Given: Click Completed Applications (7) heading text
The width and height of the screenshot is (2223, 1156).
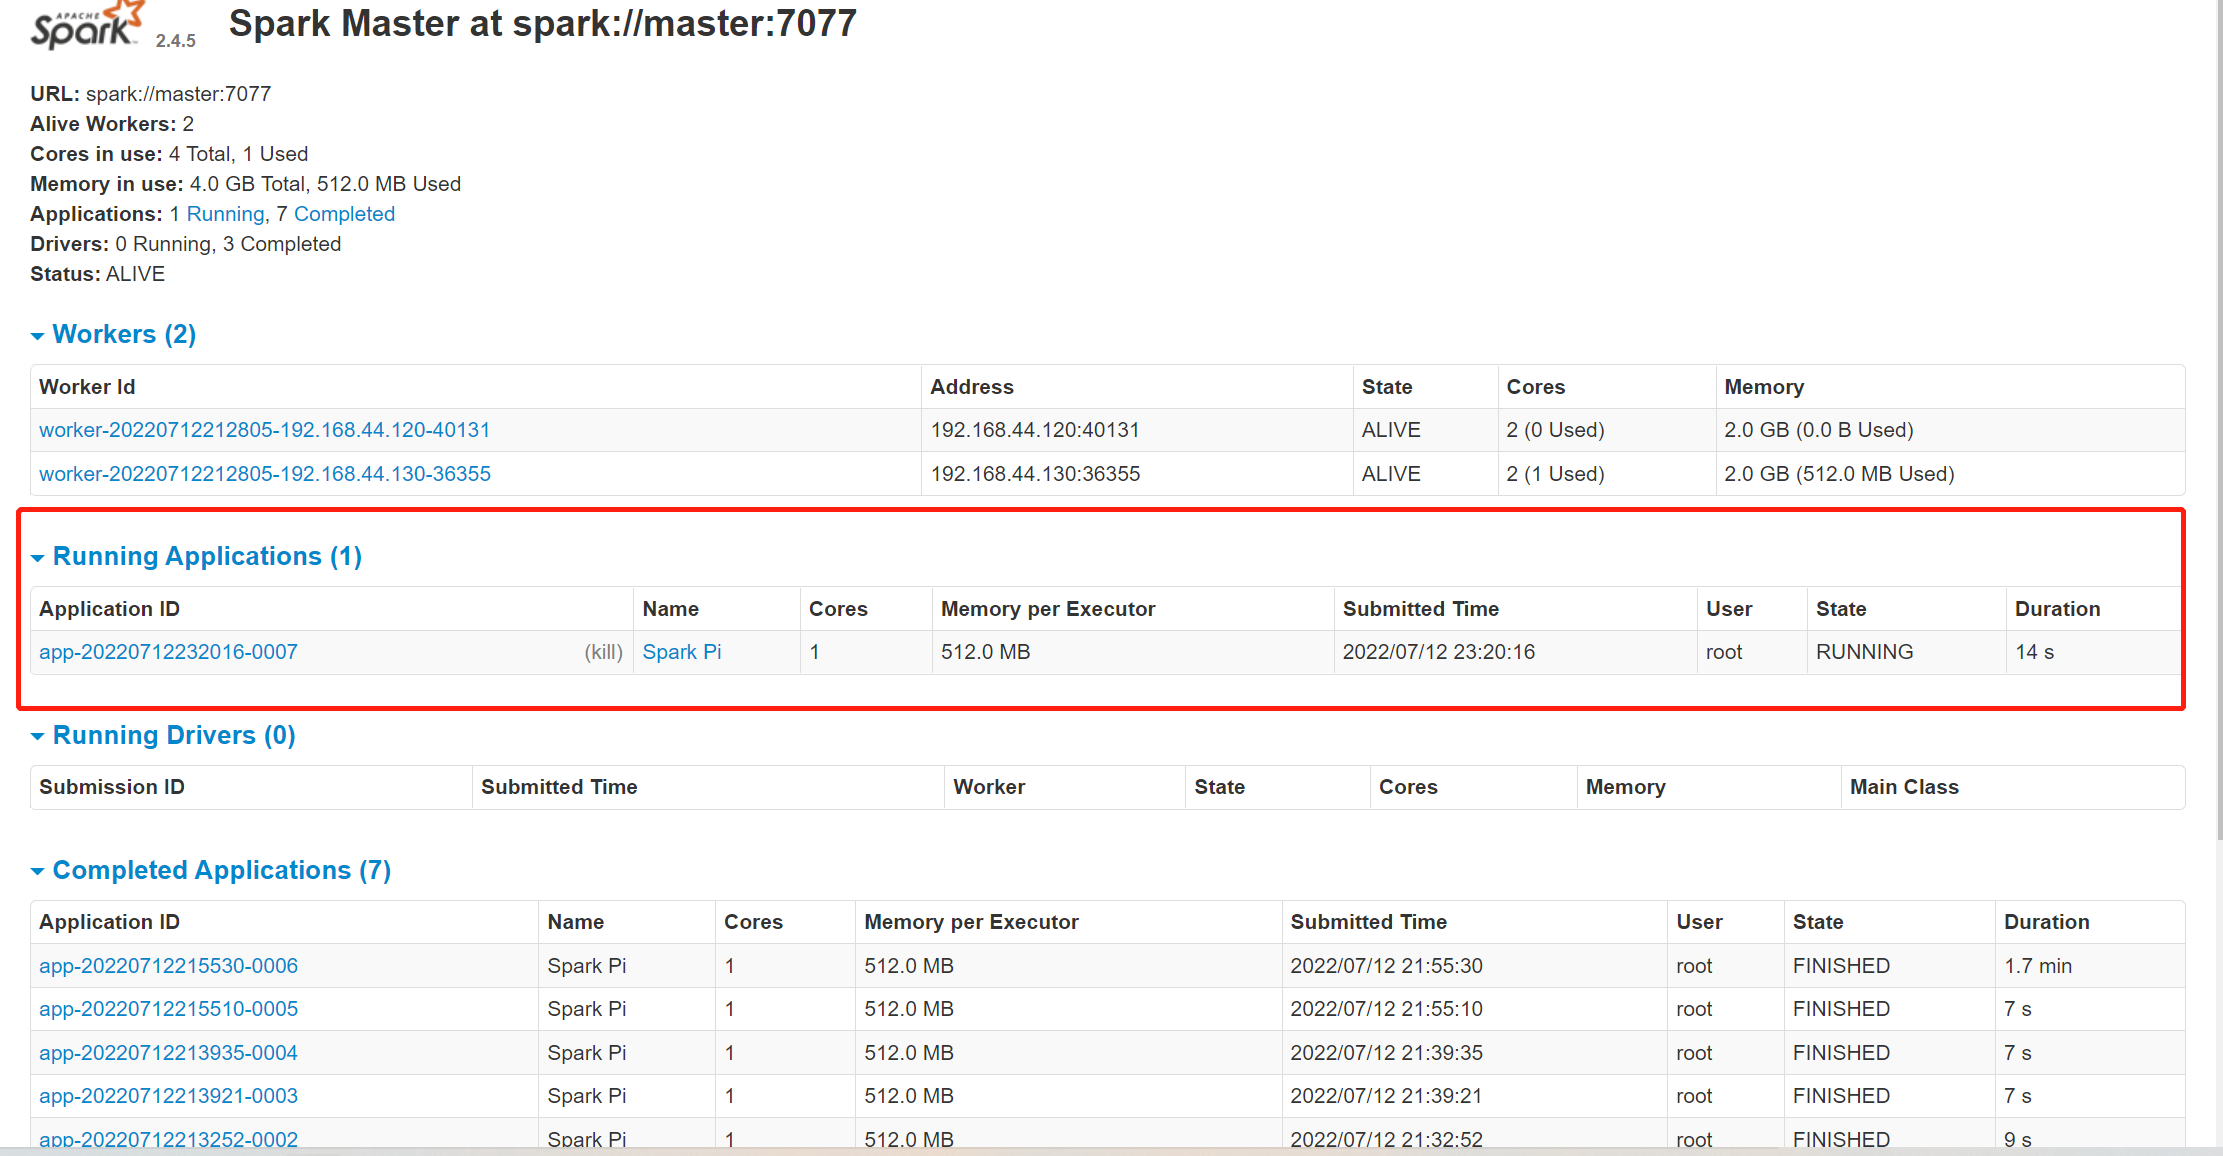Looking at the screenshot, I should [x=221, y=870].
